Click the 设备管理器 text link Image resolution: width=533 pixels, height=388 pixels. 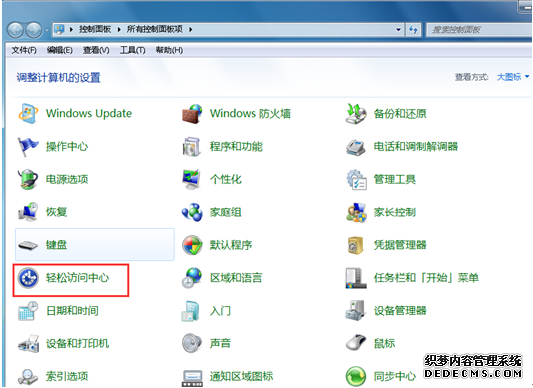(x=400, y=310)
